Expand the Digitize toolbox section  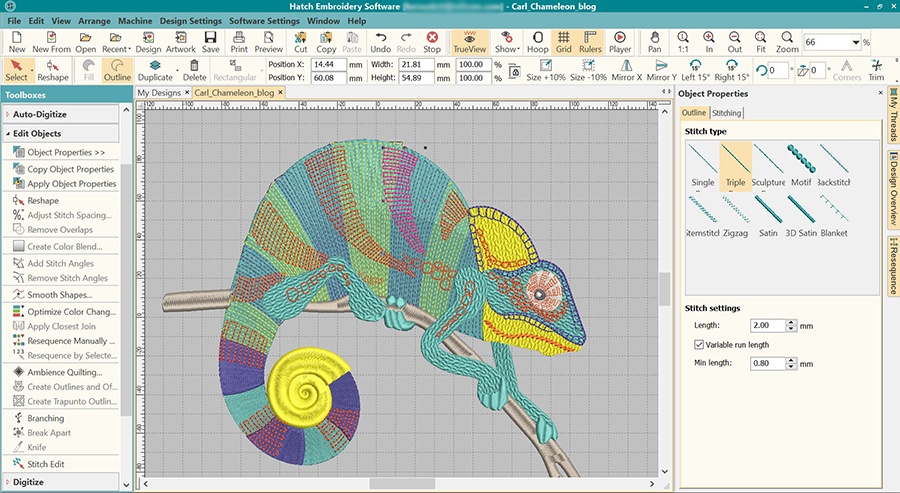click(27, 482)
